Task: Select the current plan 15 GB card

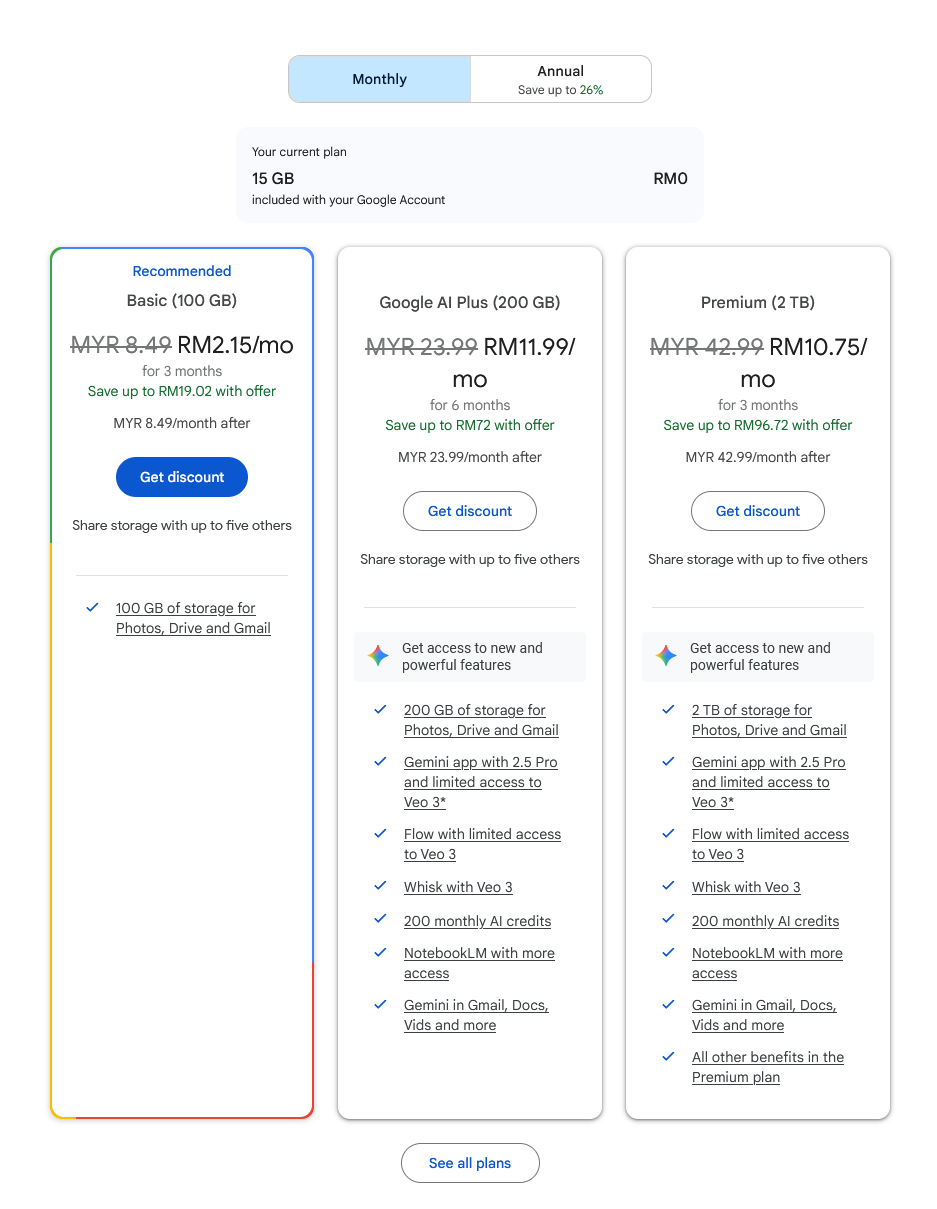Action: pyautogui.click(x=470, y=175)
